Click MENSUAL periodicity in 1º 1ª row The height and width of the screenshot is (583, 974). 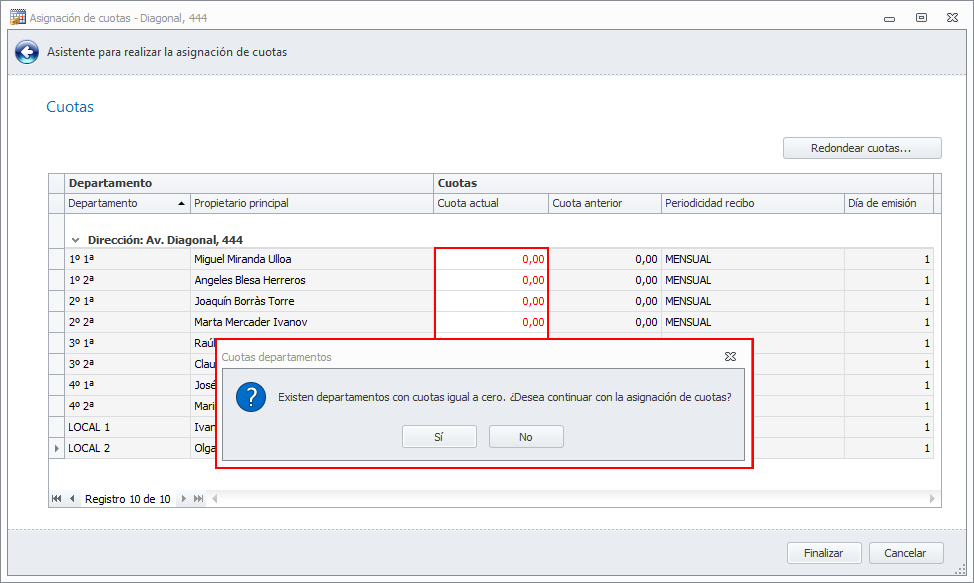point(753,260)
